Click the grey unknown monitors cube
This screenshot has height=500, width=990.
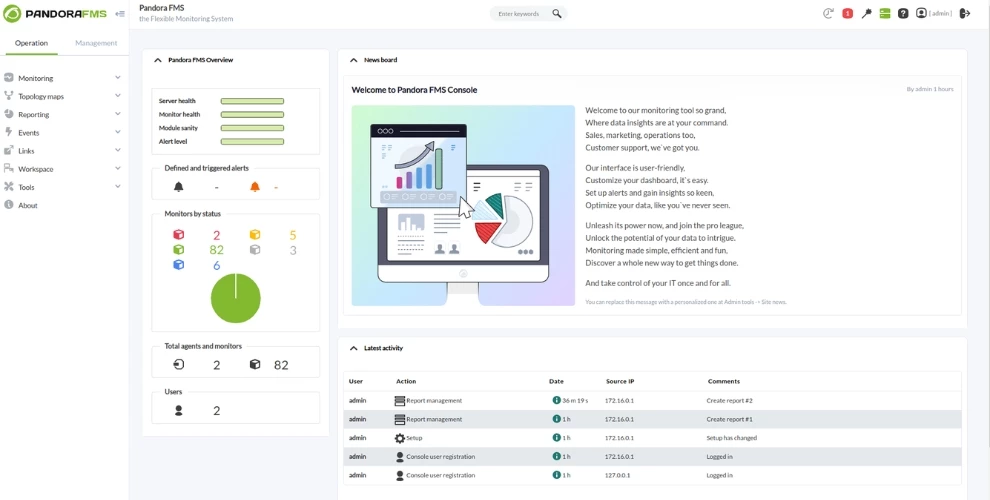[254, 249]
